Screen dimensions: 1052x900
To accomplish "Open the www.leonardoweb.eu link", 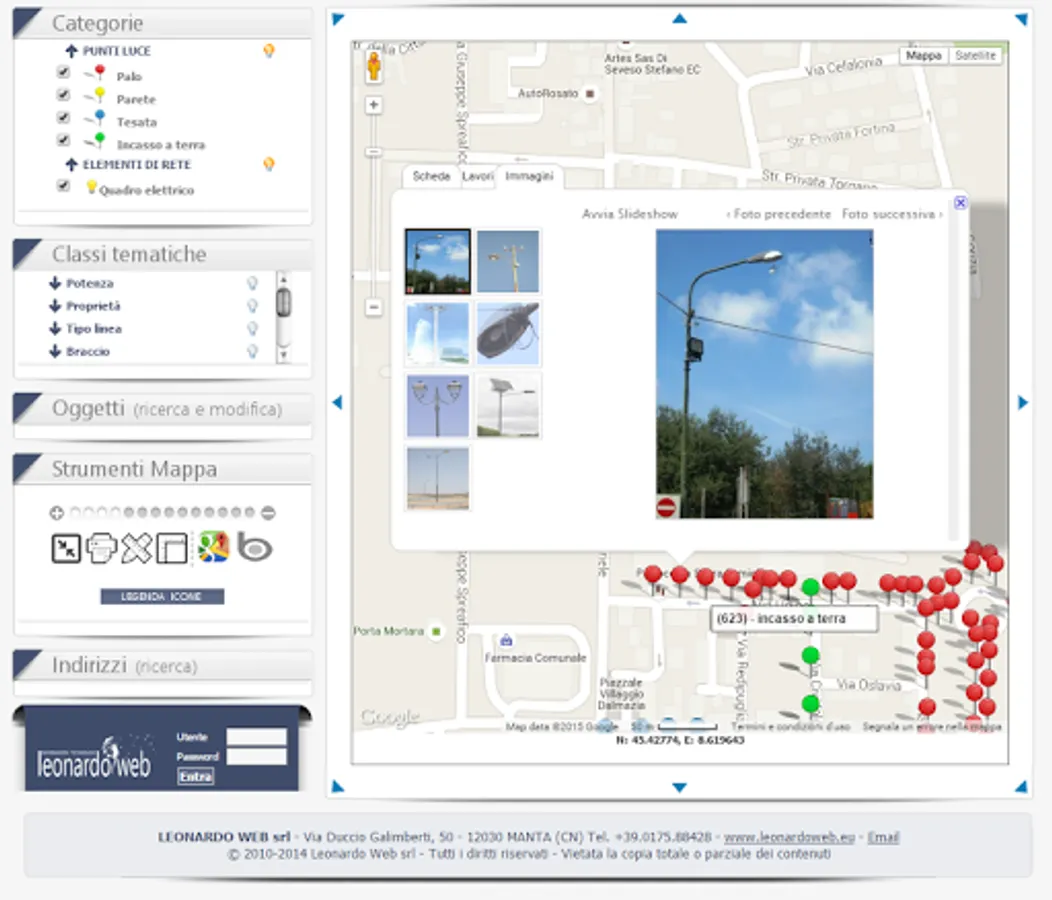I will point(789,837).
